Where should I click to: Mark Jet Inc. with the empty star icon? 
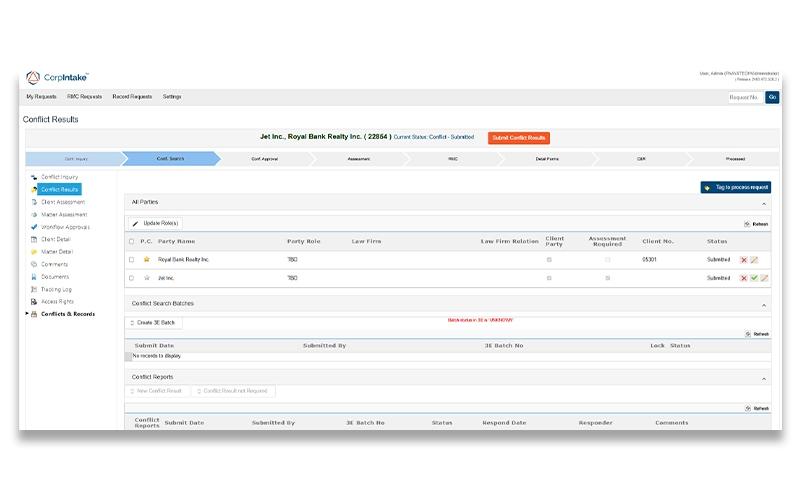coord(146,278)
